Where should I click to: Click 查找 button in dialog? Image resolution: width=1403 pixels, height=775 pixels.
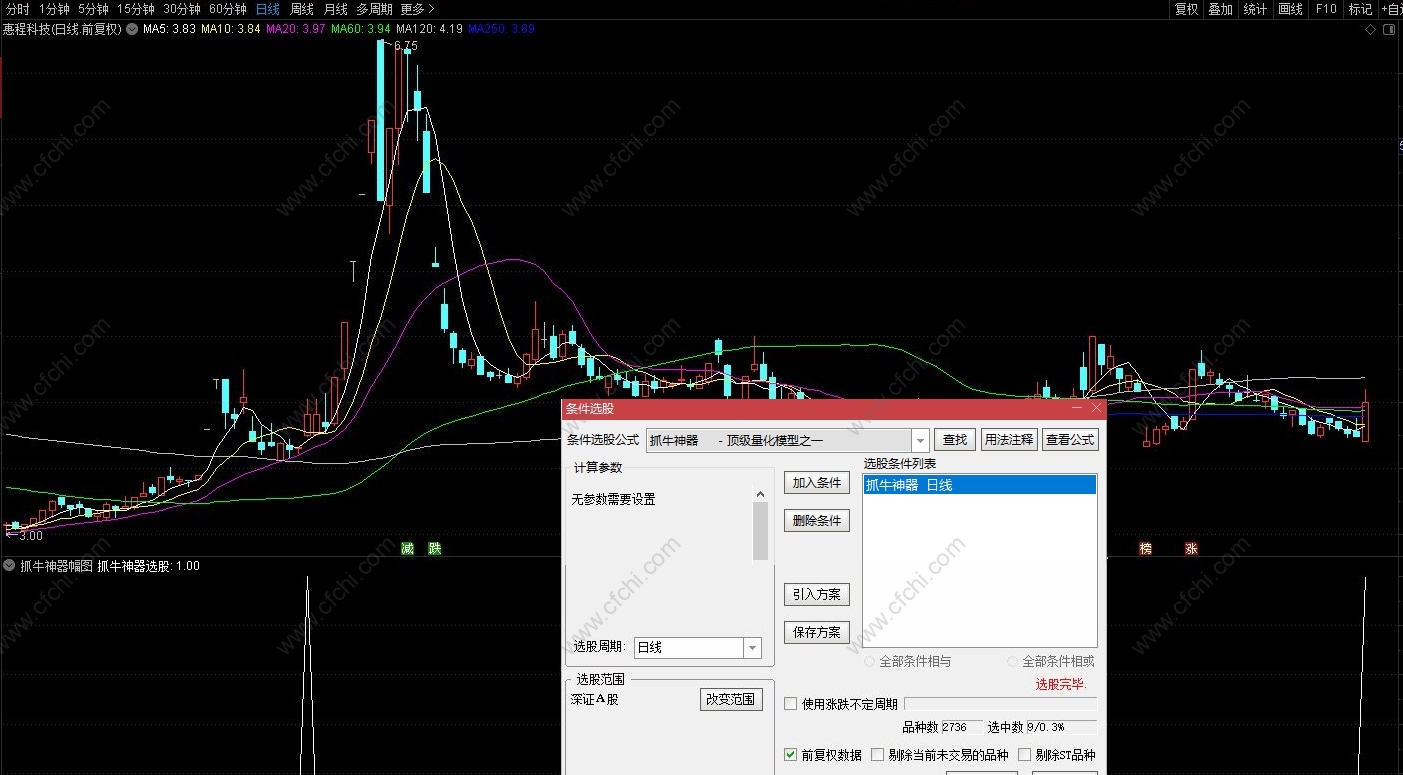pyautogui.click(x=955, y=440)
